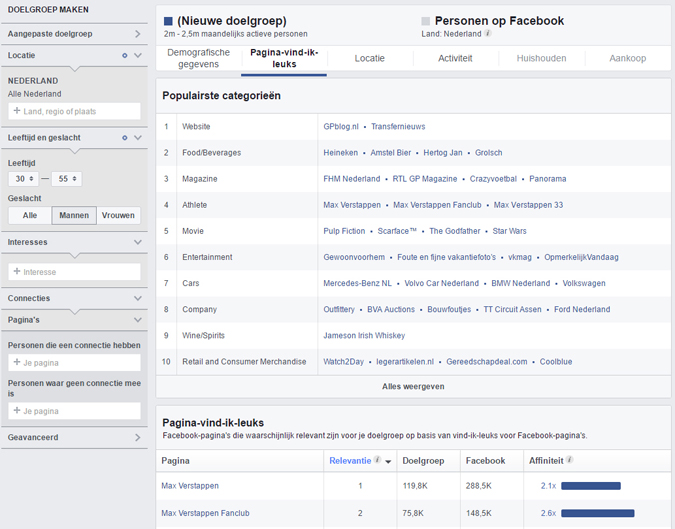675x529 pixels.
Task: Click the info icon next to Land: Nederland
Action: click(x=487, y=33)
